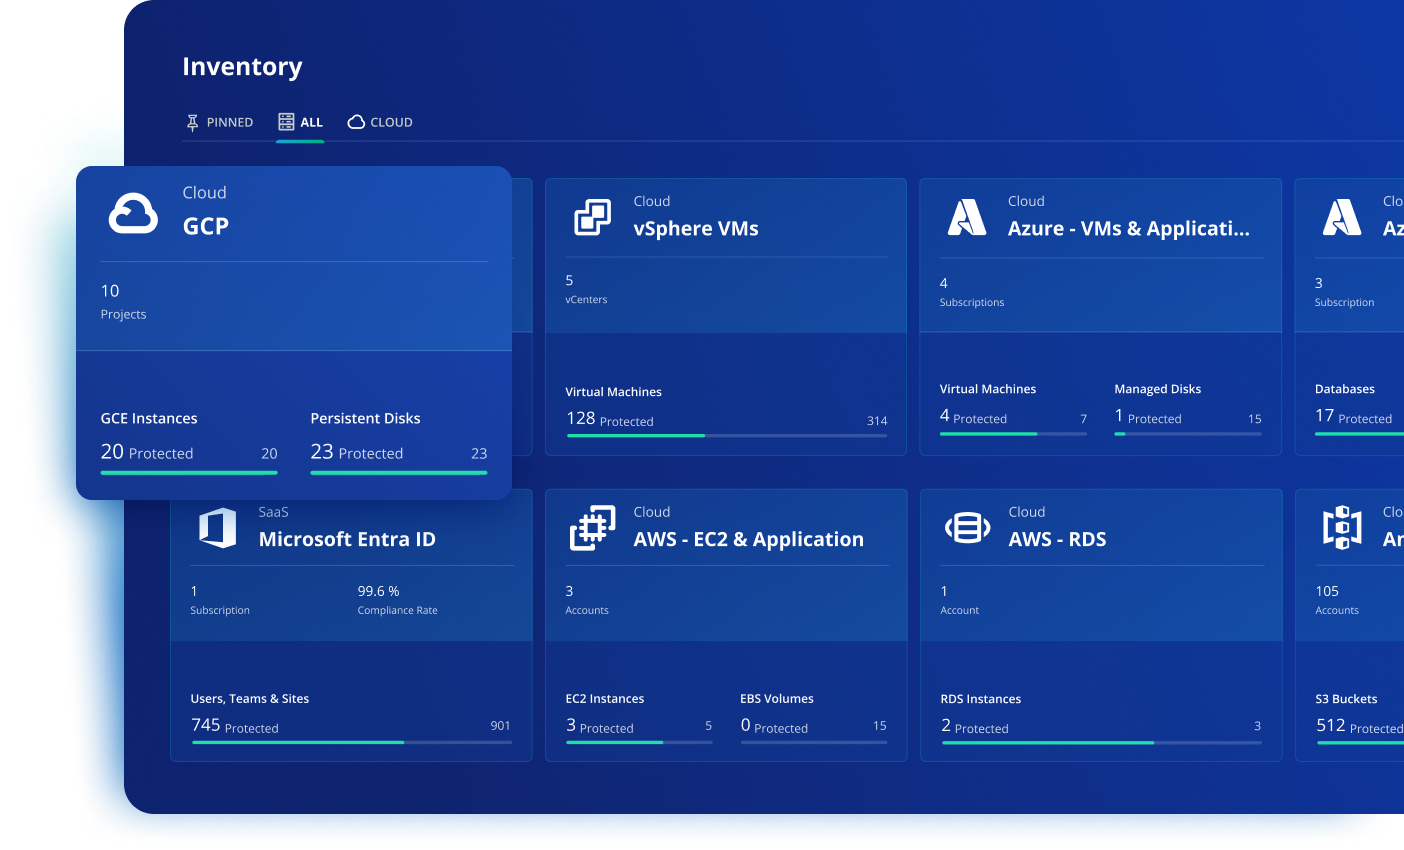The height and width of the screenshot is (850, 1404).
Task: Select the All tab
Action: (300, 121)
